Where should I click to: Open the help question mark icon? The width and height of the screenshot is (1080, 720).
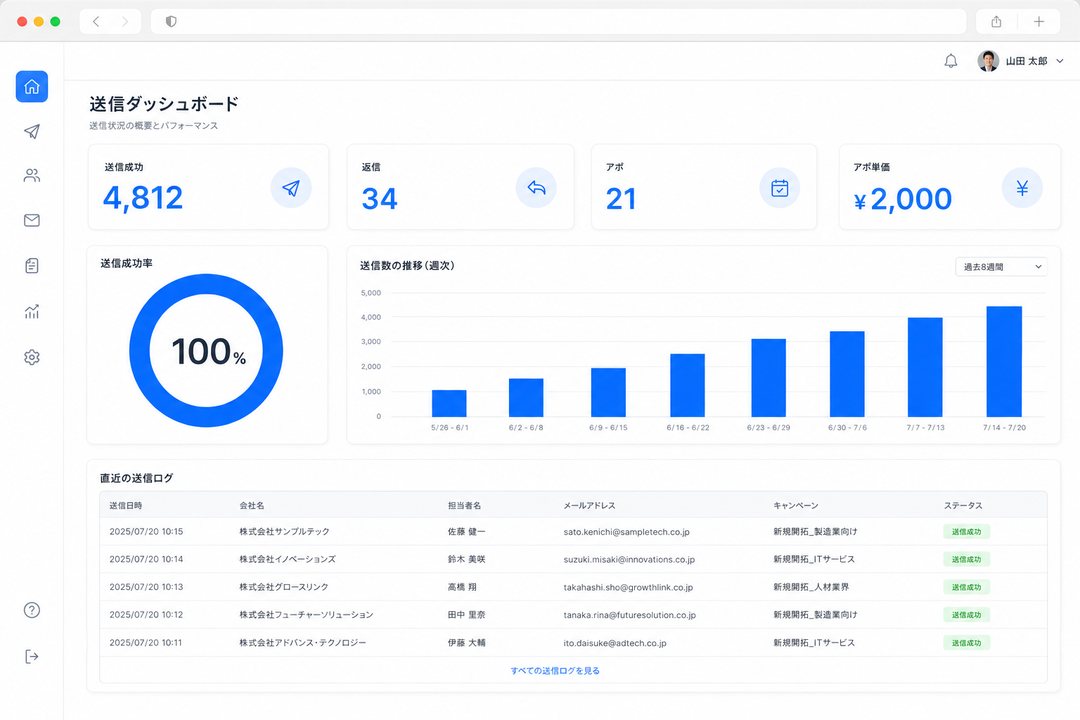pyautogui.click(x=32, y=610)
